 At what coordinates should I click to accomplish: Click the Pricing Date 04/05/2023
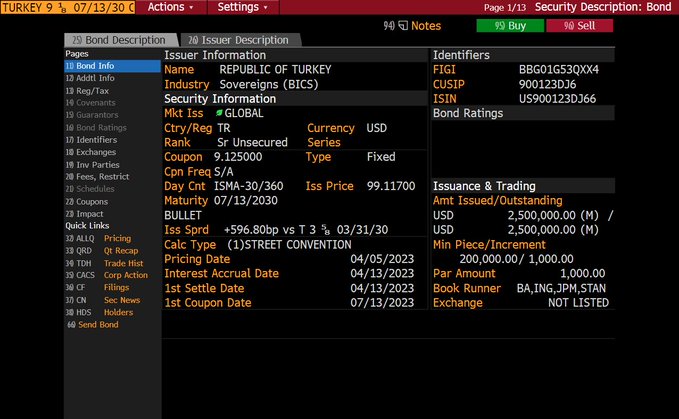(x=382, y=259)
